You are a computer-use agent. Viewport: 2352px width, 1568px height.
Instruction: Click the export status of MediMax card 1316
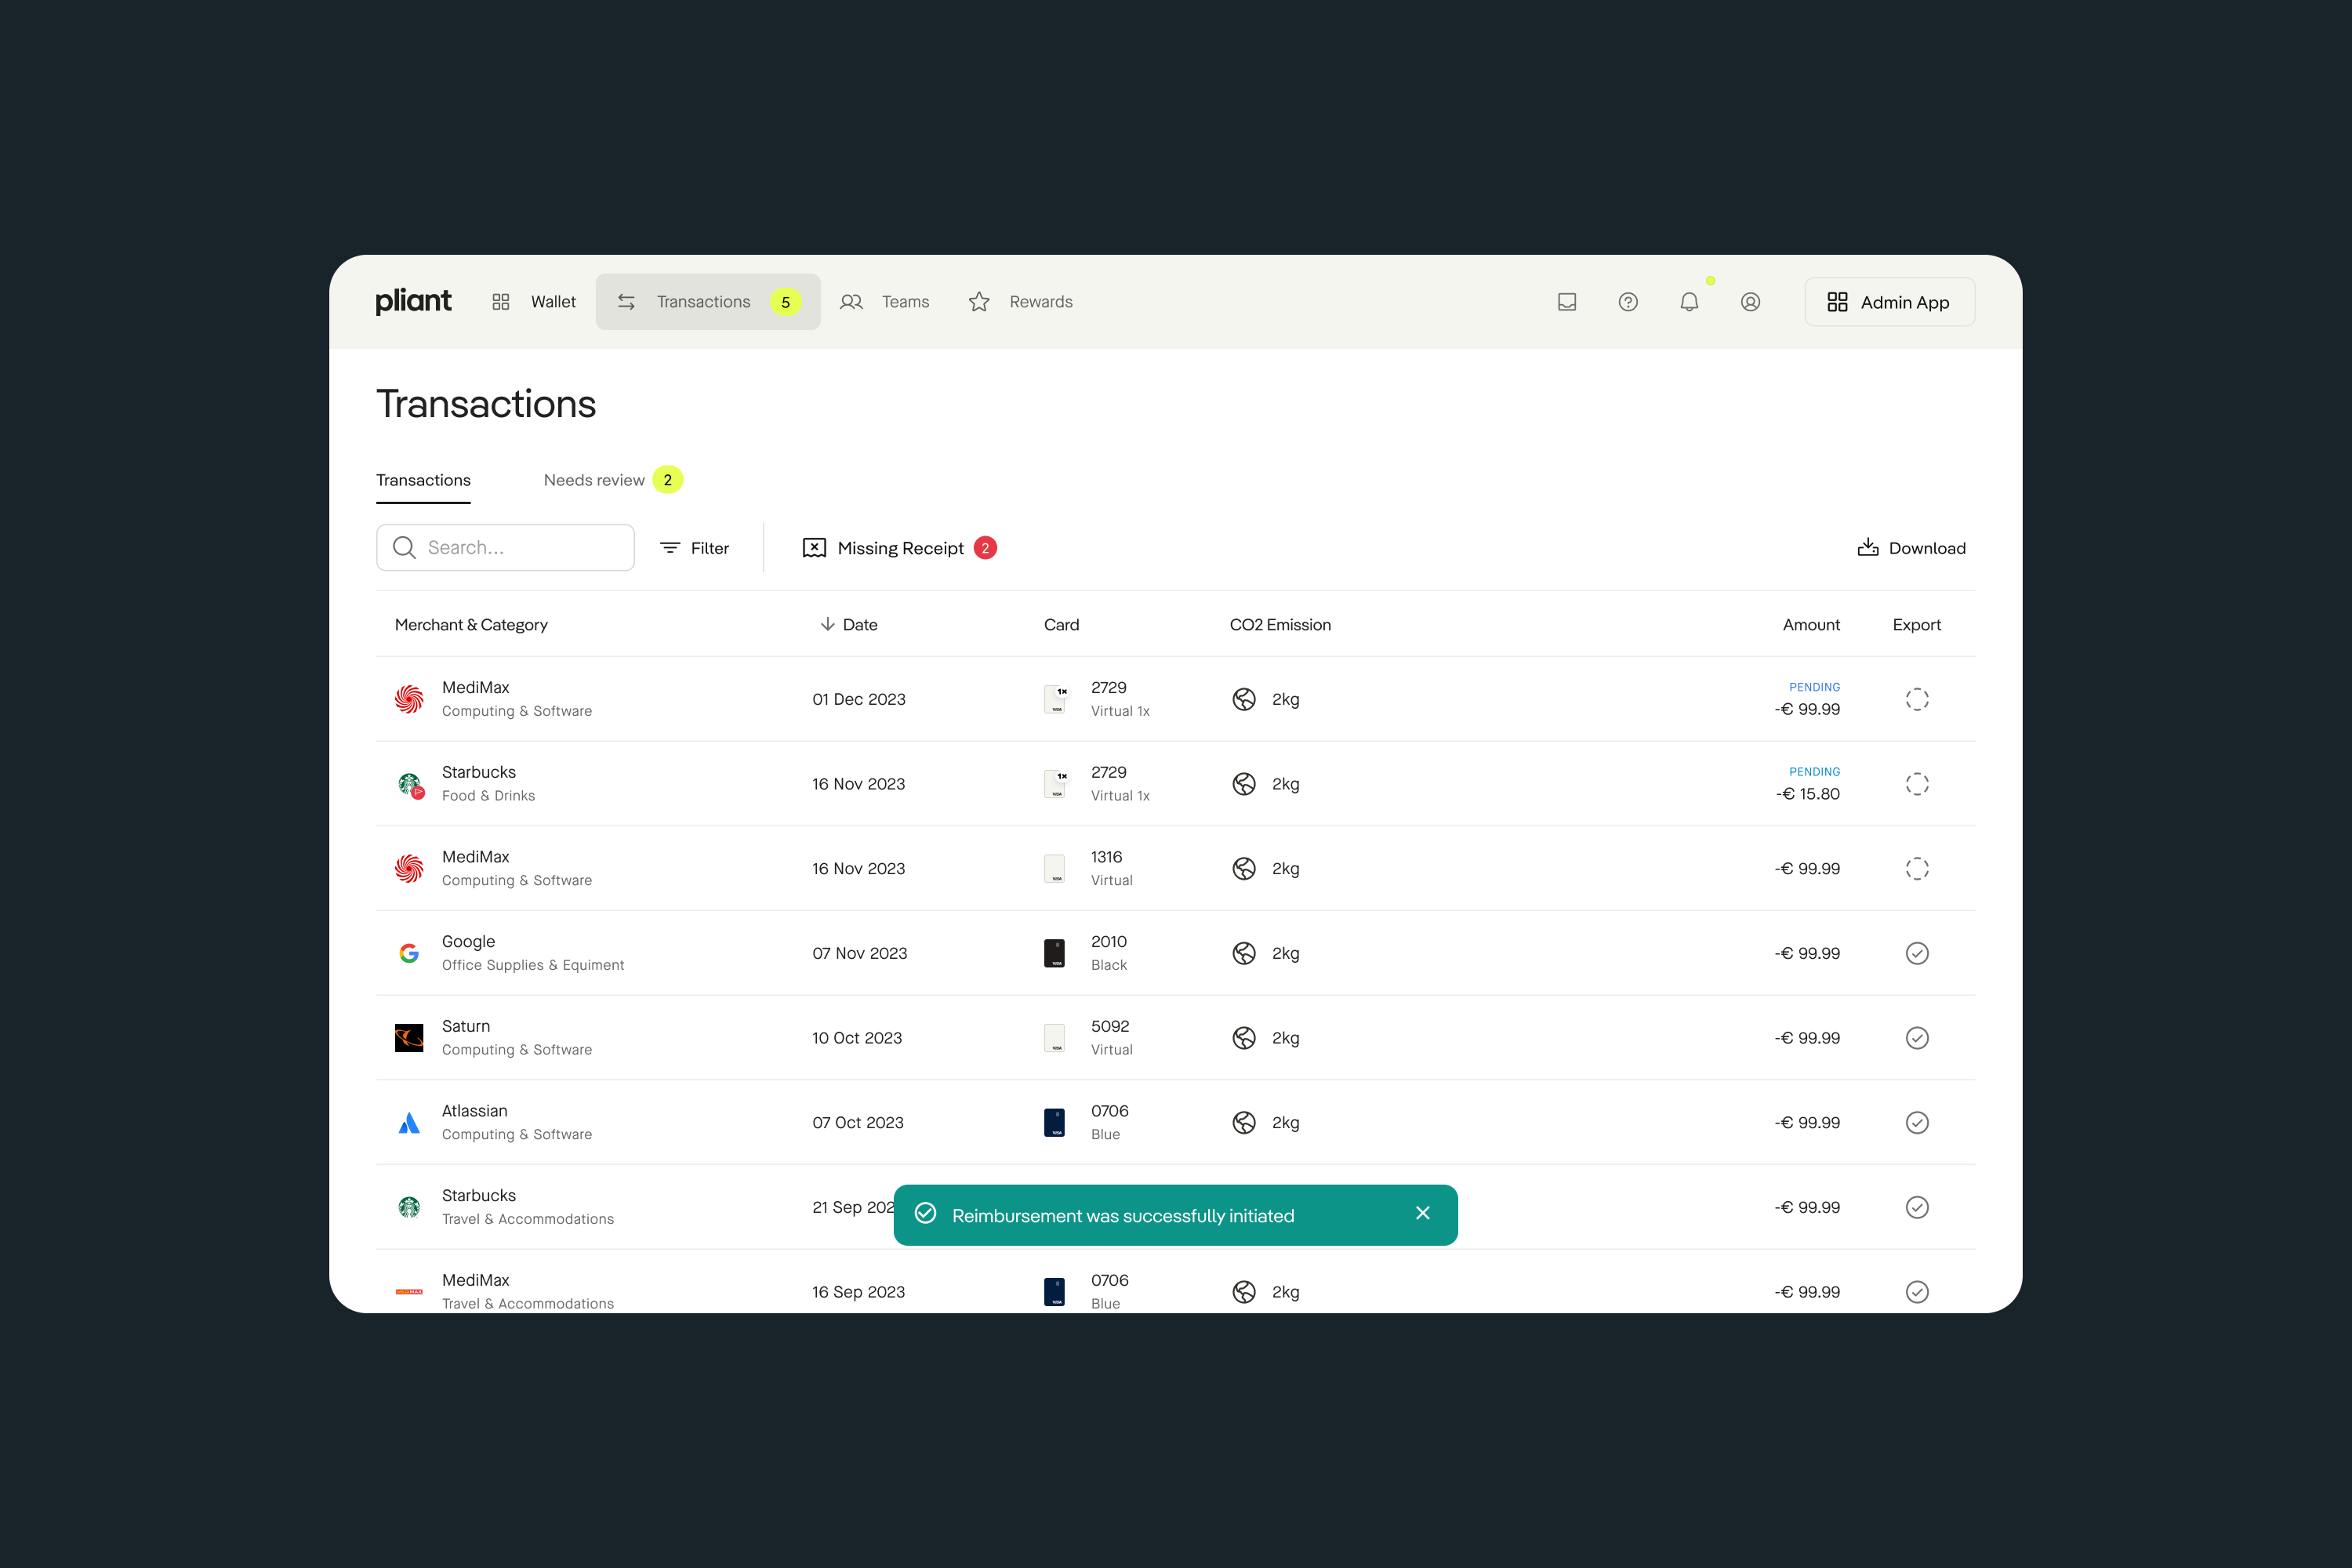[1917, 868]
